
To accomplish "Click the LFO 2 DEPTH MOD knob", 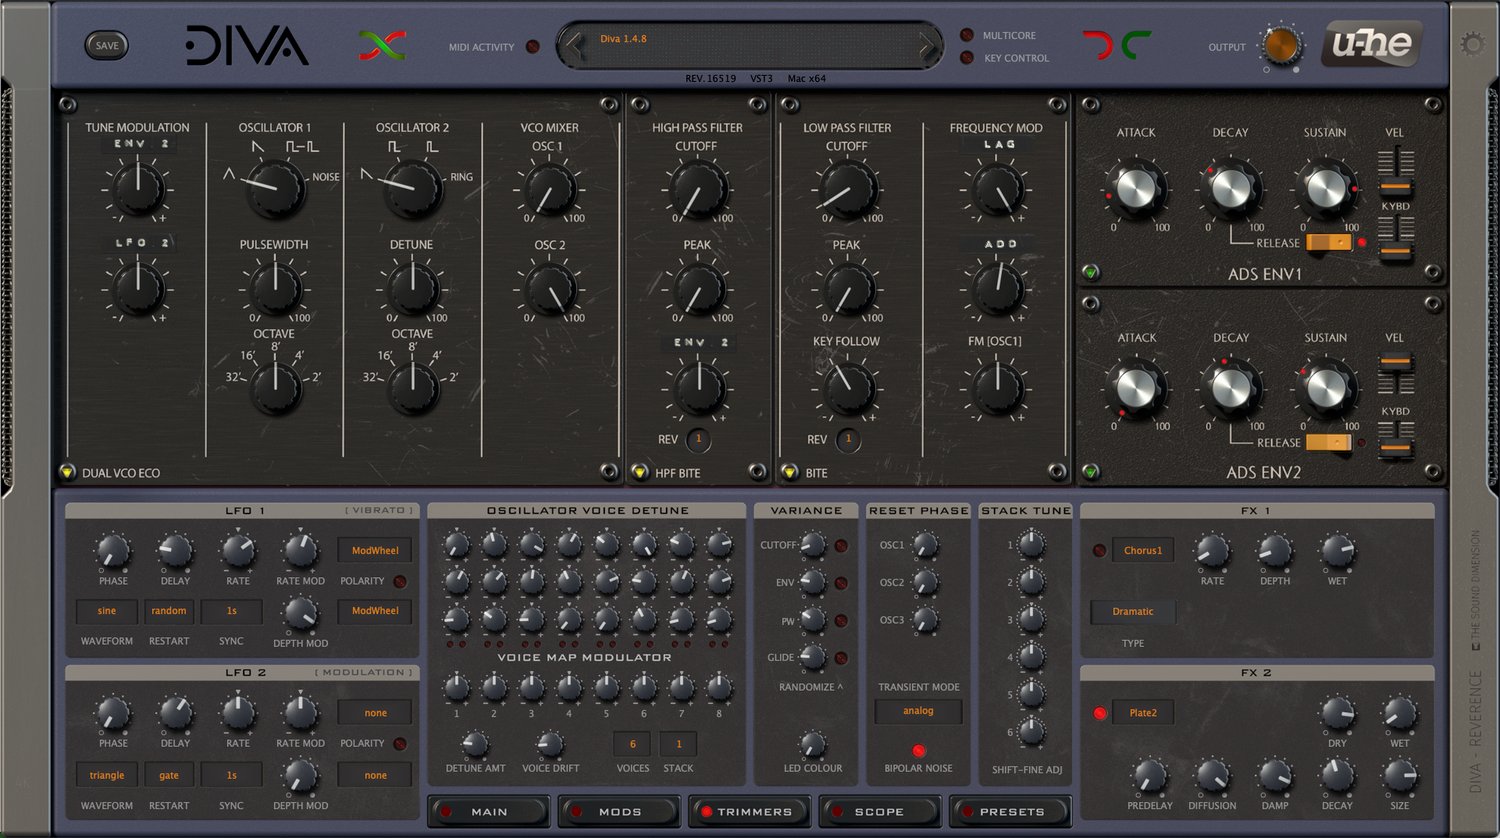I will coord(300,776).
